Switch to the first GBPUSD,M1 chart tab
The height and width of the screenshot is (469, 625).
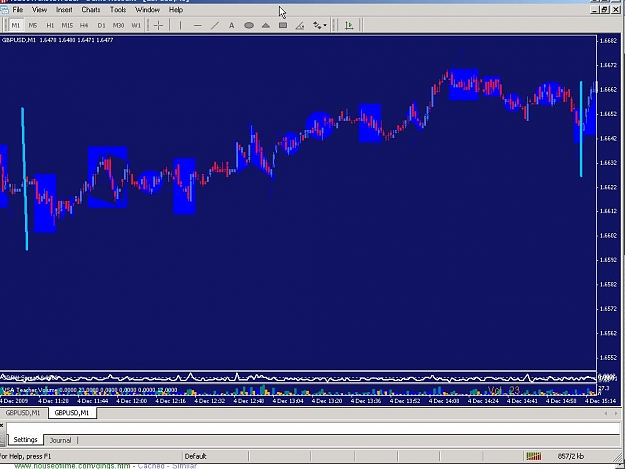tap(23, 413)
